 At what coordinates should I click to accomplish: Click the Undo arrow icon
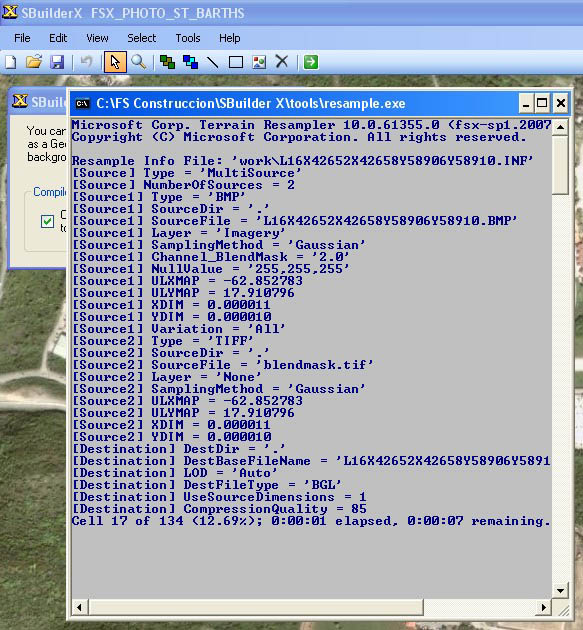[86, 62]
